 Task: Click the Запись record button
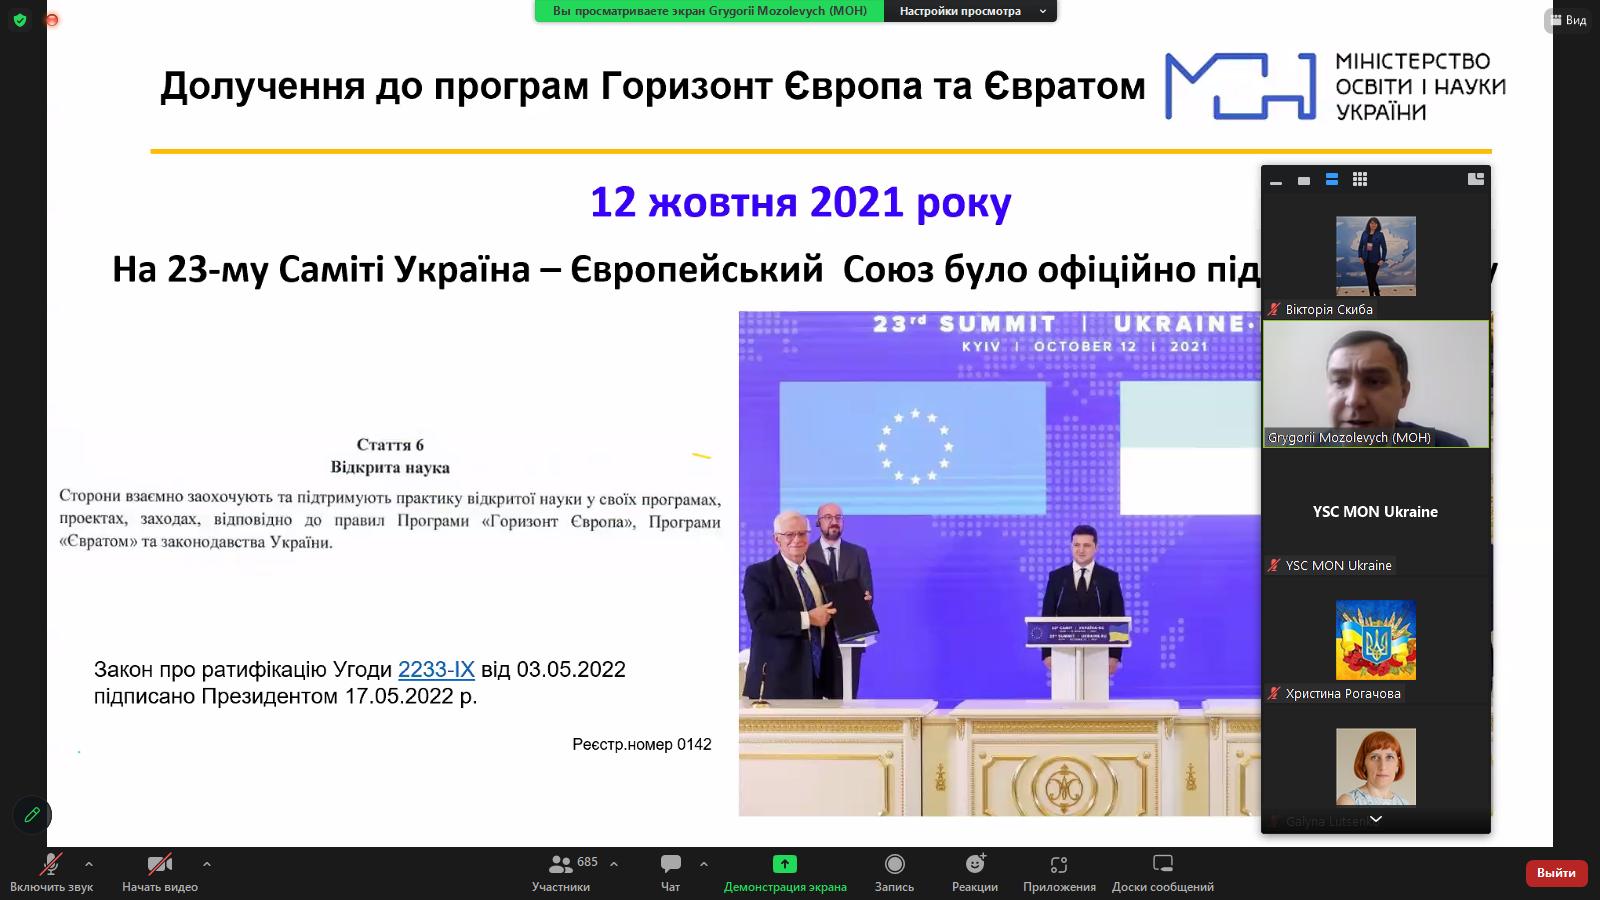[x=894, y=872]
